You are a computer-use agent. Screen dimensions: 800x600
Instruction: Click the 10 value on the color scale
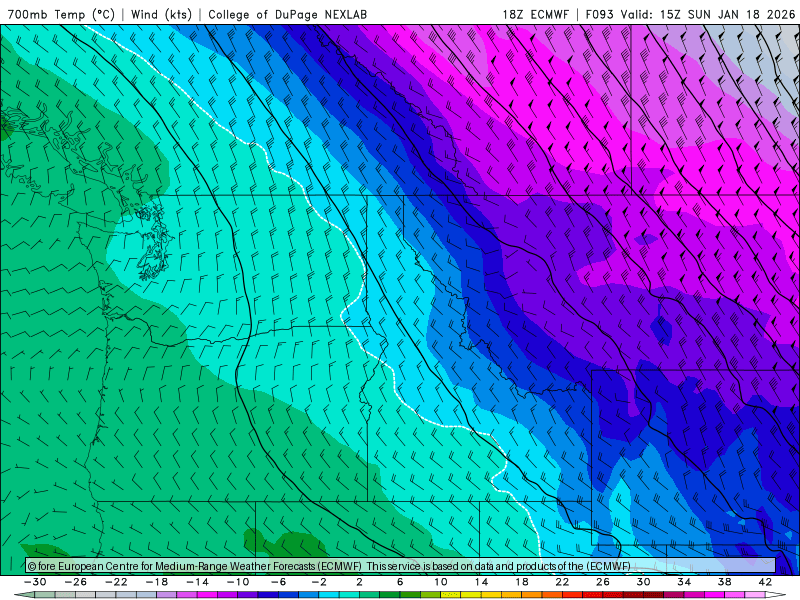(441, 582)
